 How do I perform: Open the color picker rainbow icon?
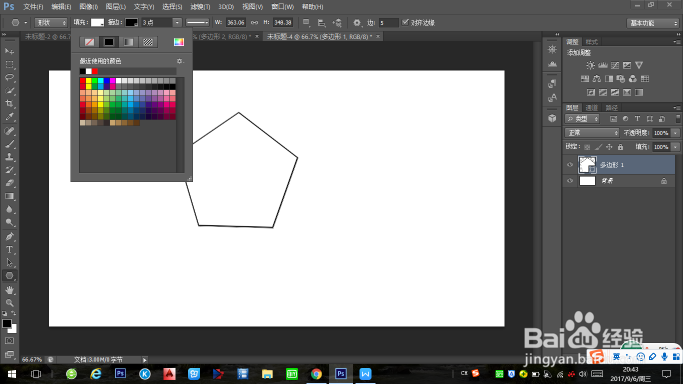(179, 42)
